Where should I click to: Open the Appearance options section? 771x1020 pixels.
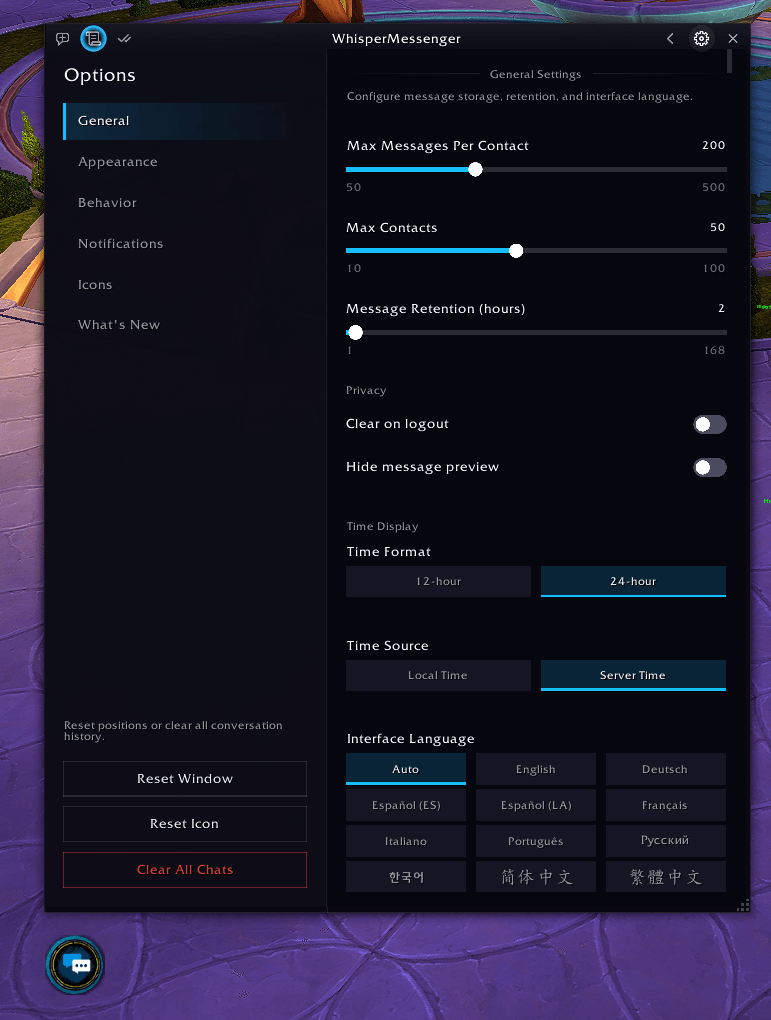tap(118, 162)
